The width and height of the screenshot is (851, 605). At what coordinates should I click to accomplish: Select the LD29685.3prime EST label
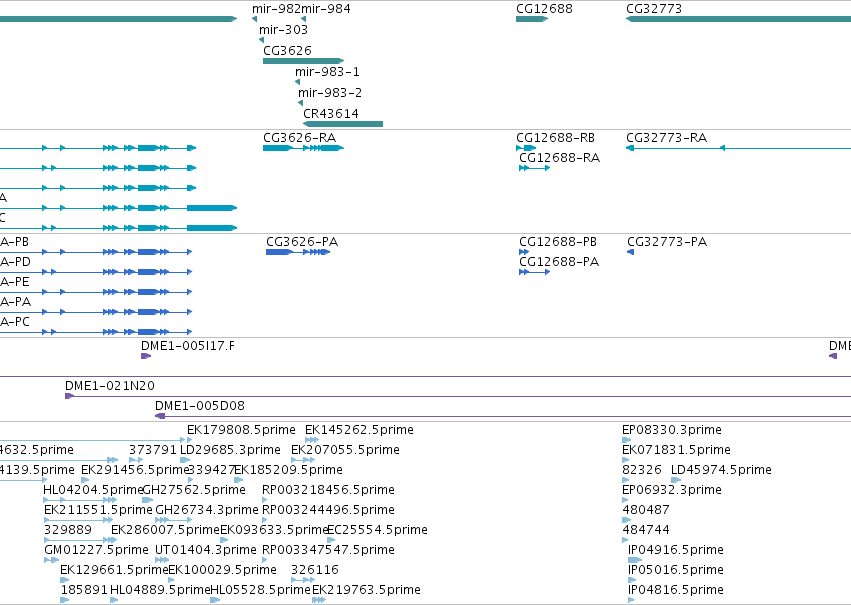(230, 450)
